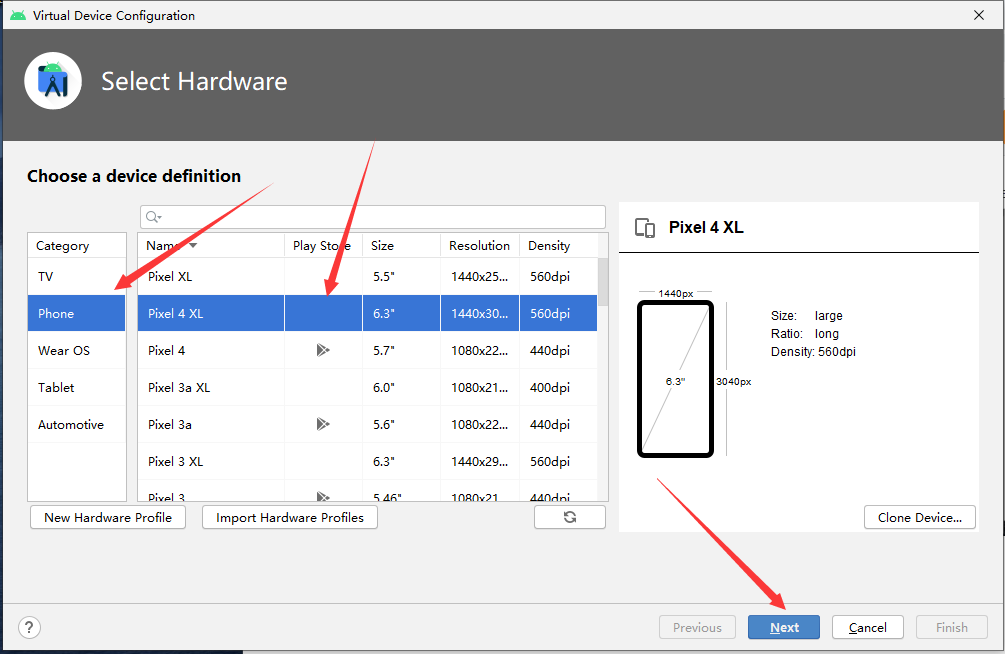Sort by the Density column header
The height and width of the screenshot is (654, 1005).
pos(558,246)
